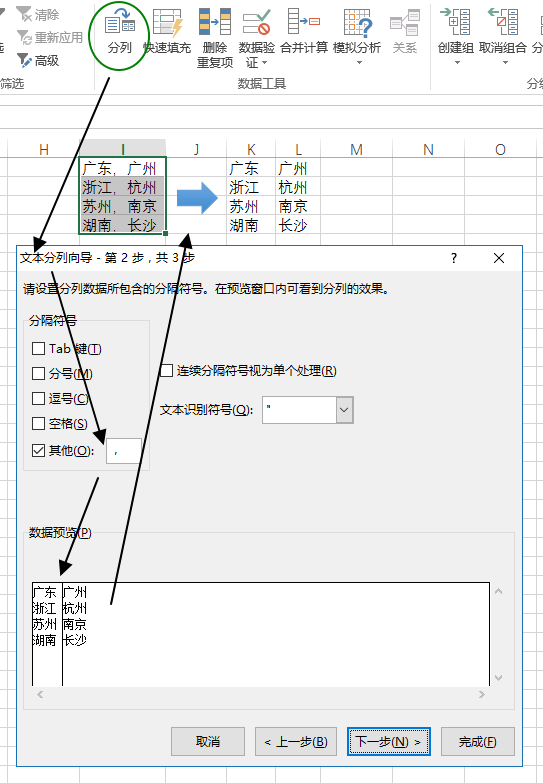The height and width of the screenshot is (783, 543).
Task: Click 湖南 in the data preview pane
Action: (x=44, y=640)
